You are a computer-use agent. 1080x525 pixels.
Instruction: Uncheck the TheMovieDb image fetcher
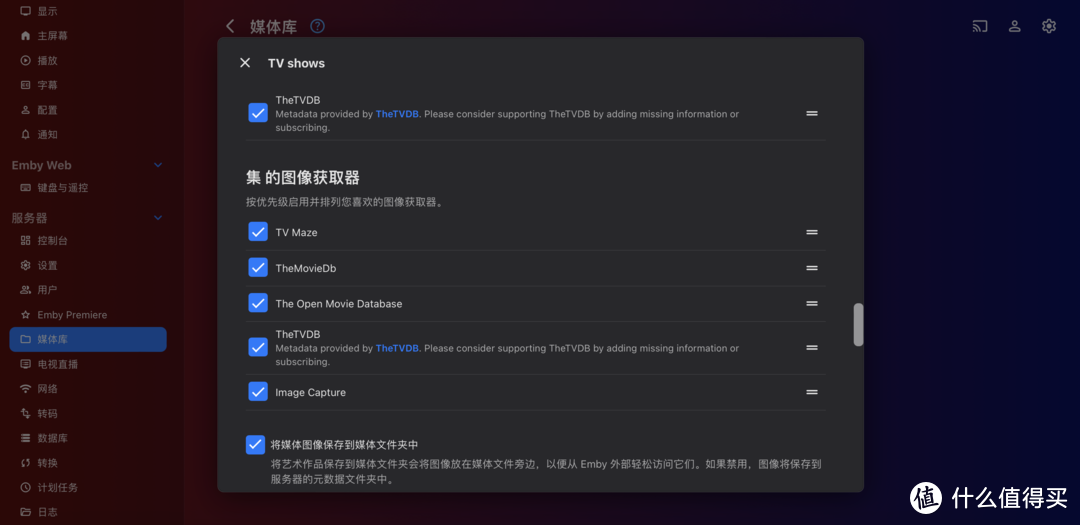point(258,268)
